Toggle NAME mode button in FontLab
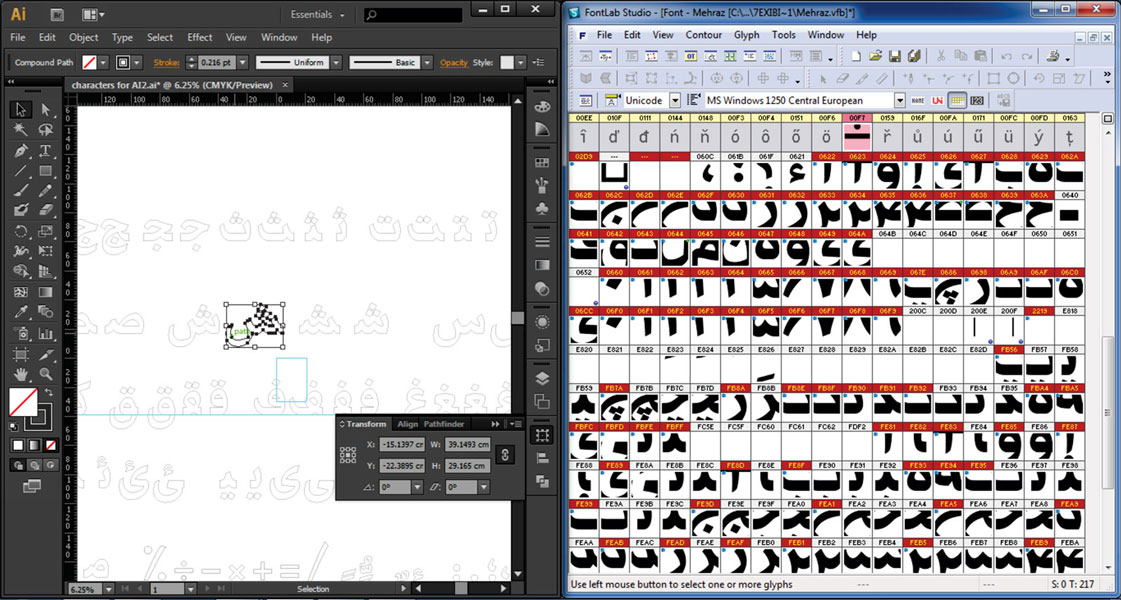 919,100
